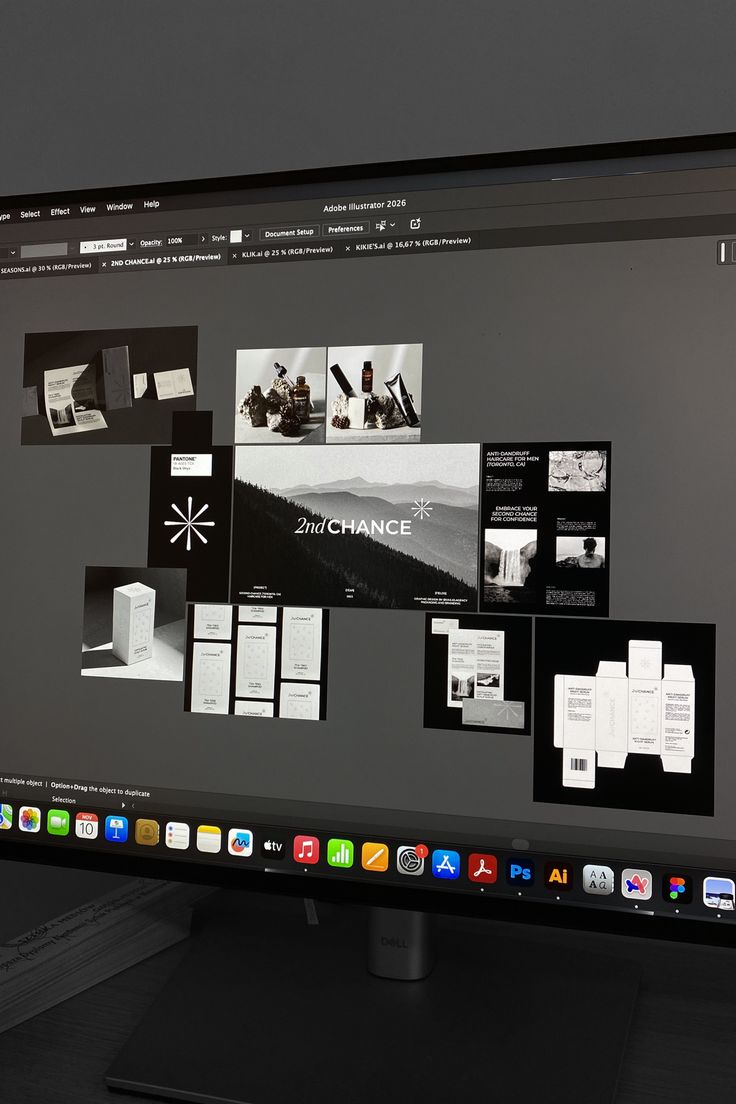The width and height of the screenshot is (736, 1104).
Task: Open the Style swatch dropdown arrow
Action: click(247, 236)
